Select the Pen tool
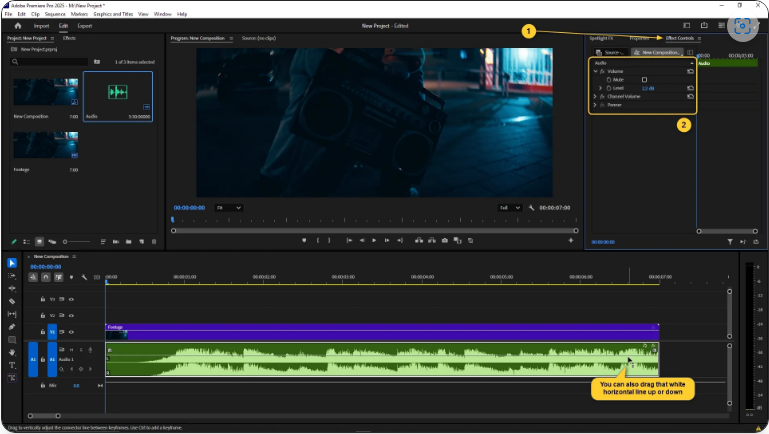 [12, 327]
